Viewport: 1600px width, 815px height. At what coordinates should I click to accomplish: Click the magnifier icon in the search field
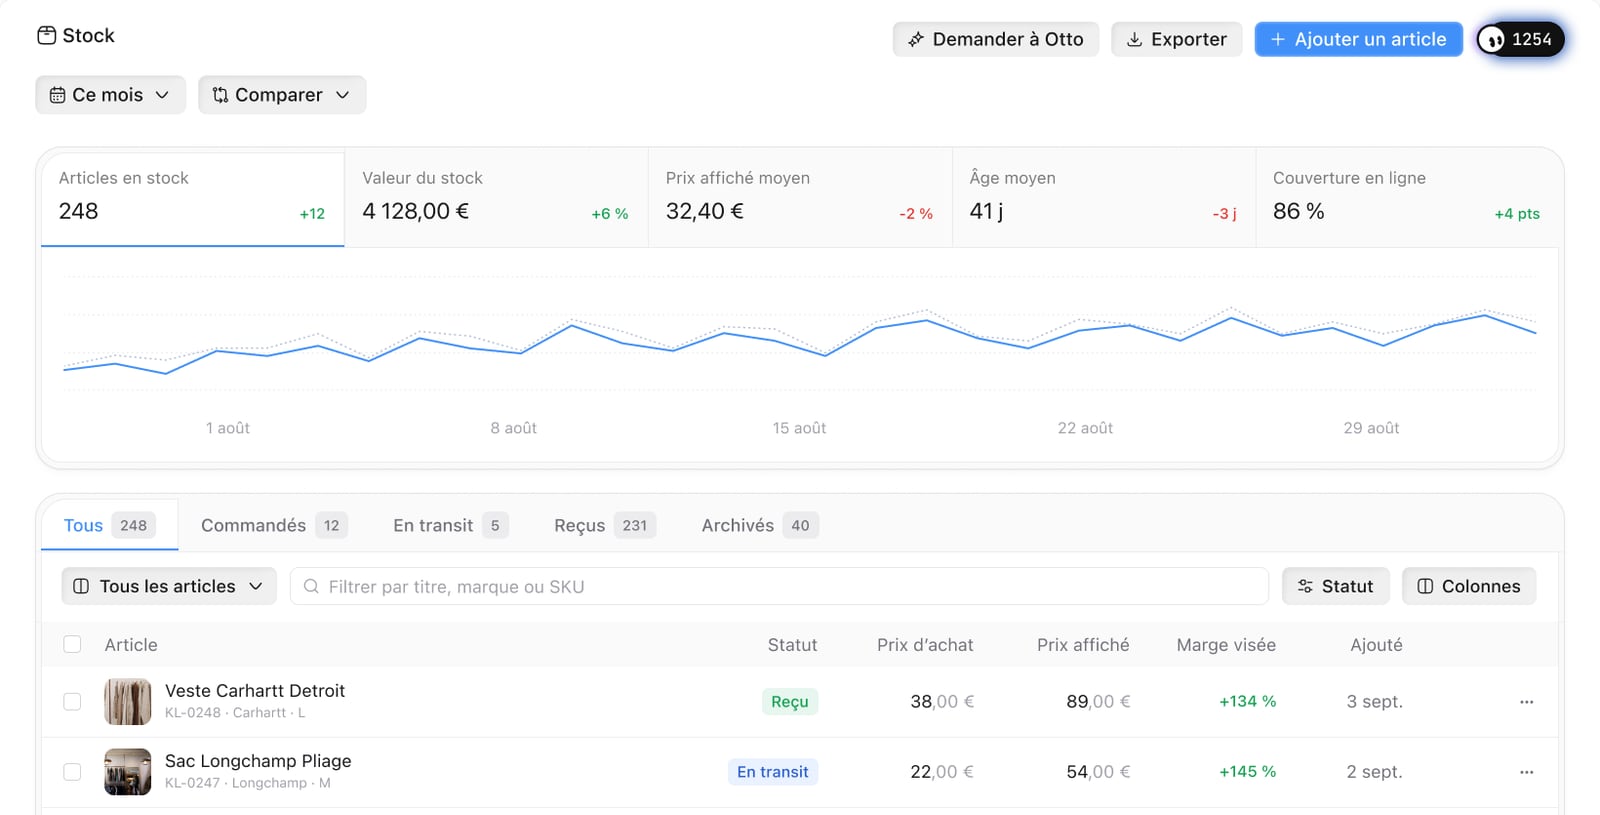coord(311,587)
